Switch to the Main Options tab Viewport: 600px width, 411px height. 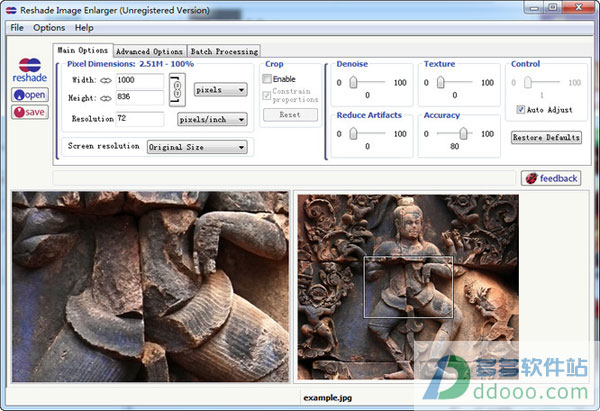click(x=83, y=50)
